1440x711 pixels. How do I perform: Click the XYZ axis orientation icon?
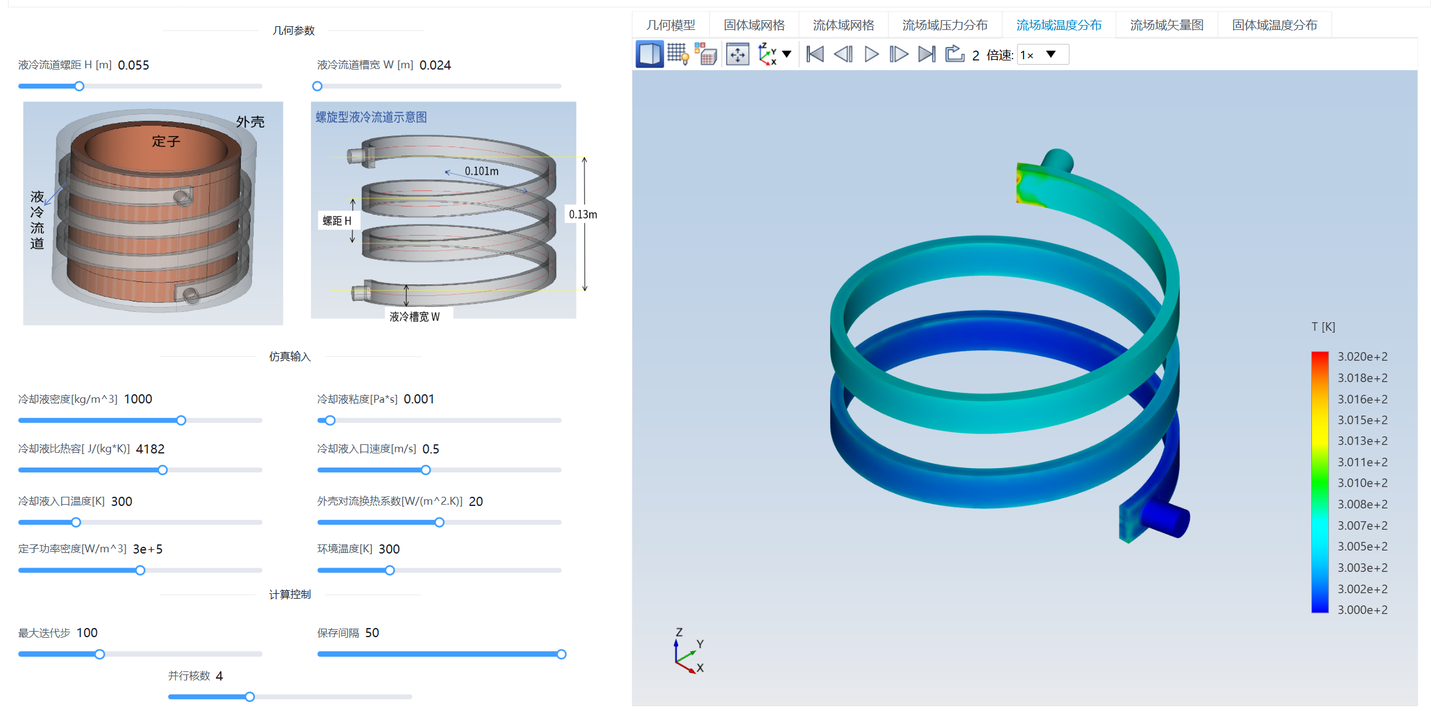point(767,54)
